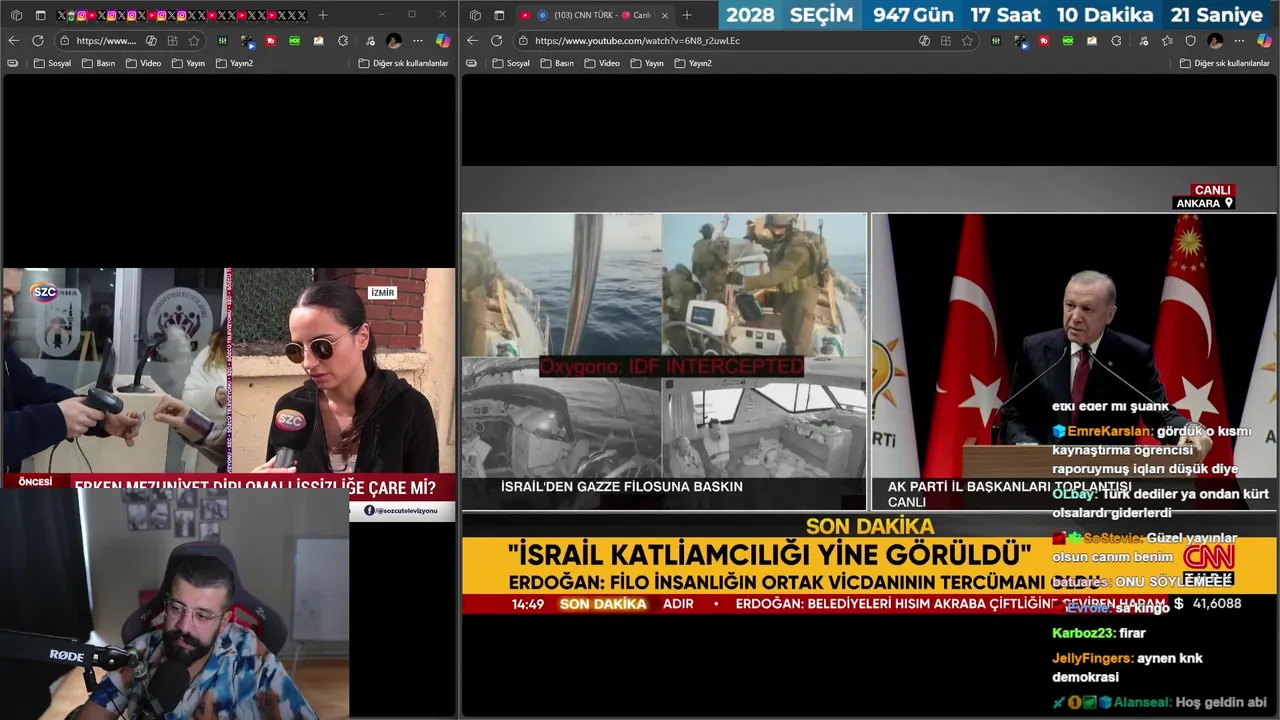Screen dimensions: 1280x720
Task: Open equalizer extension in left browser window
Action: point(222,41)
